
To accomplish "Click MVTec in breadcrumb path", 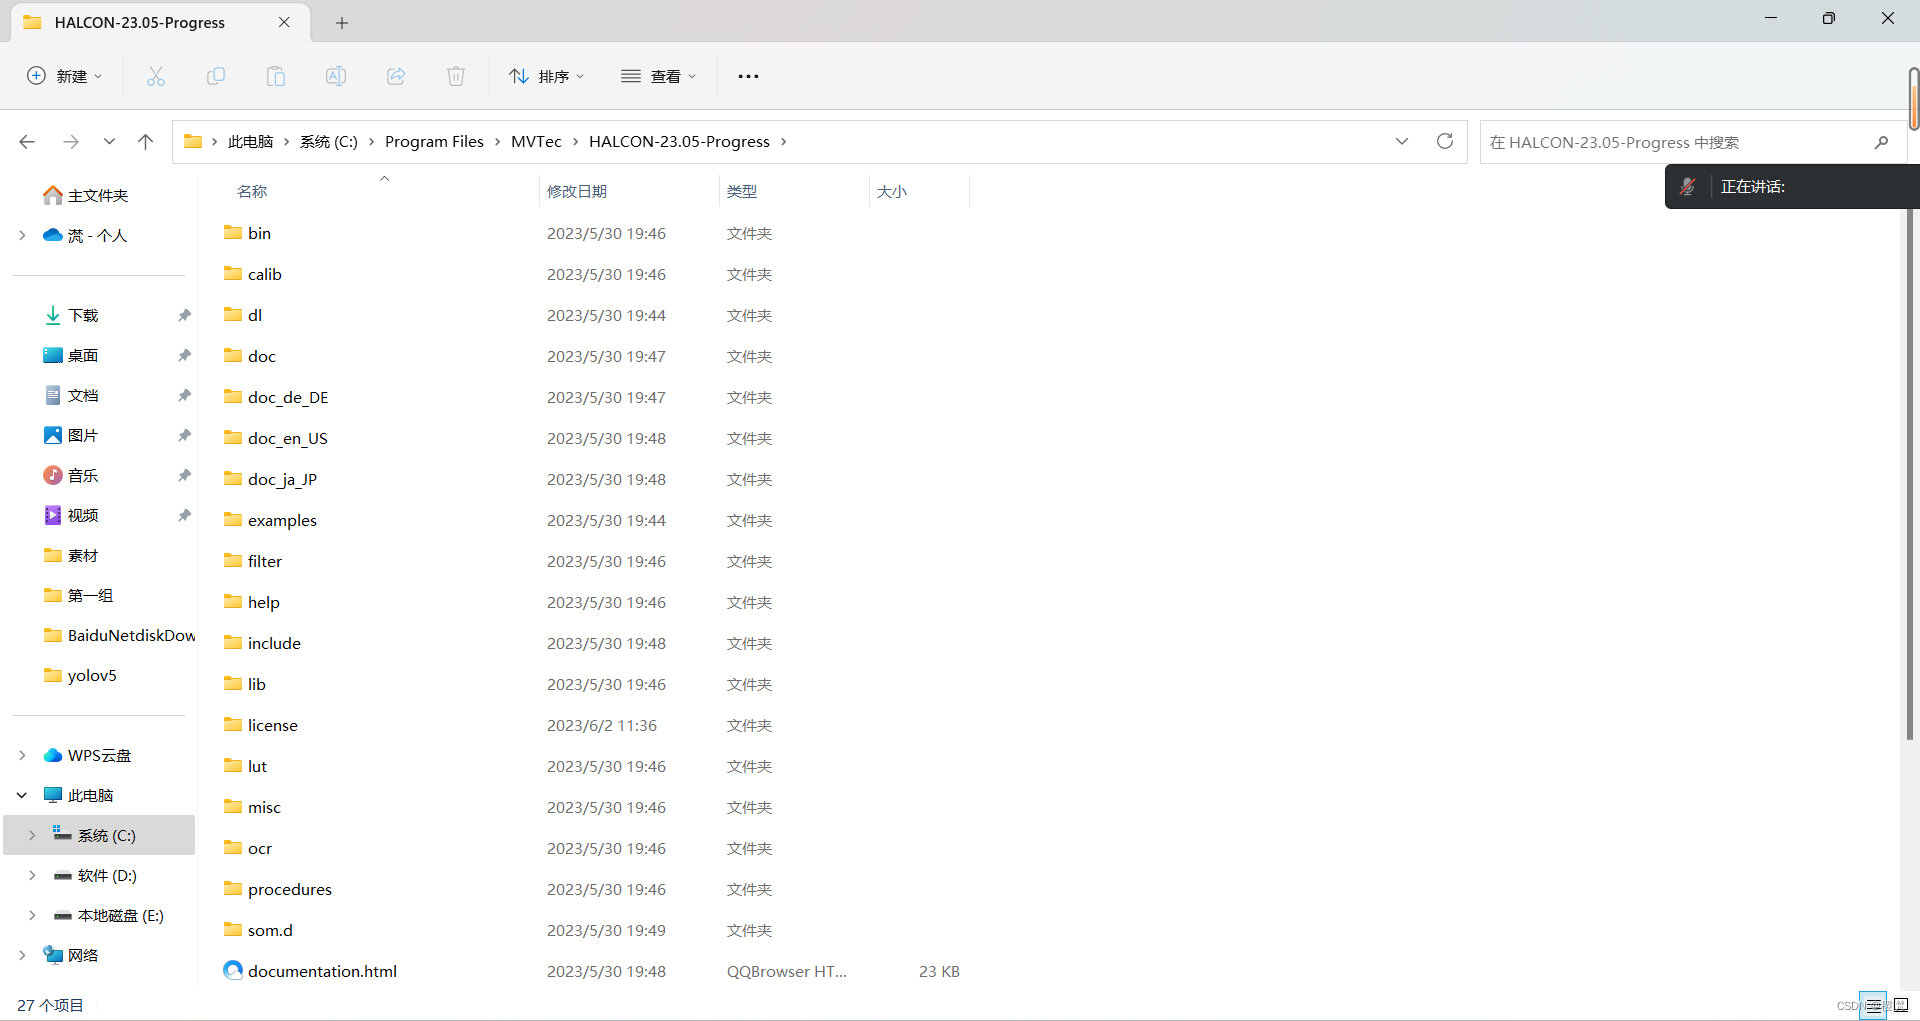I will [x=536, y=142].
